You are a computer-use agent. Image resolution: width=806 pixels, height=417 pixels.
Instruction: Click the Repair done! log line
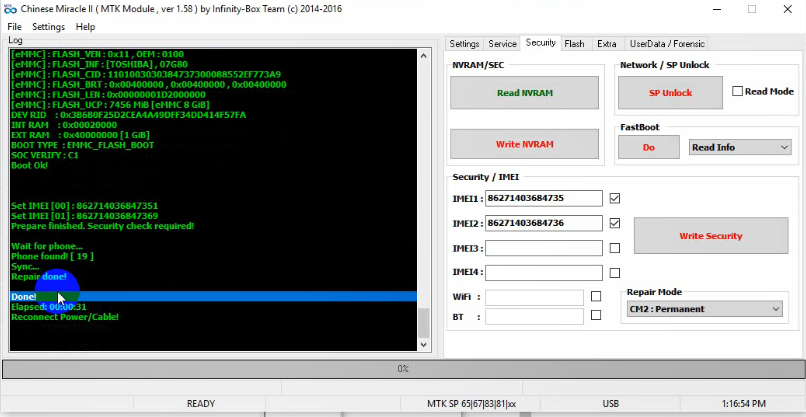(x=39, y=277)
